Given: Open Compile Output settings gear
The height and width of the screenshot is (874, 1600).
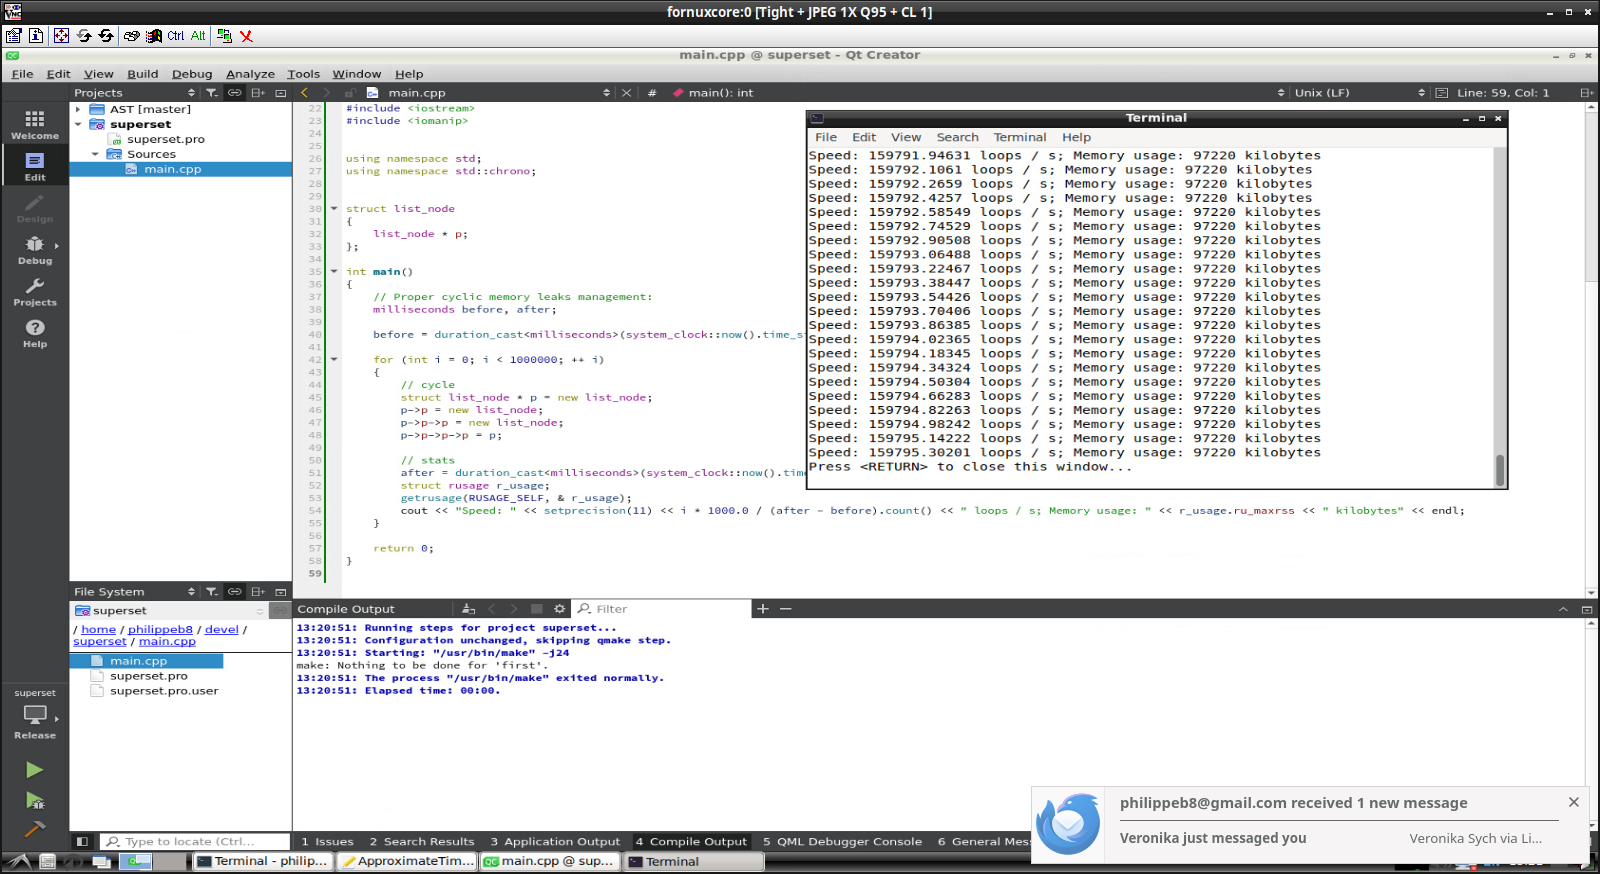Looking at the screenshot, I should coord(559,608).
